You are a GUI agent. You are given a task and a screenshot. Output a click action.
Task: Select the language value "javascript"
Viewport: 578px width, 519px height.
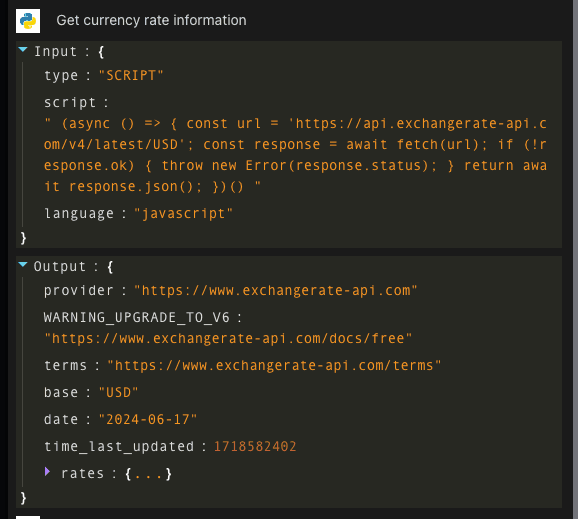[184, 213]
